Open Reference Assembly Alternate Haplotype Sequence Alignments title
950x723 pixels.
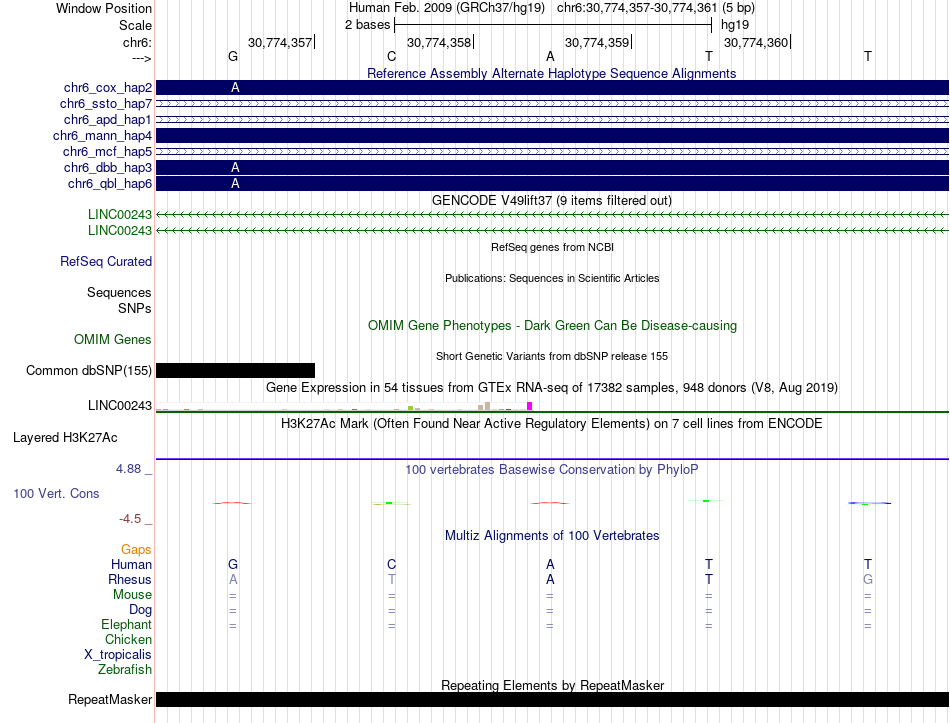[551, 73]
